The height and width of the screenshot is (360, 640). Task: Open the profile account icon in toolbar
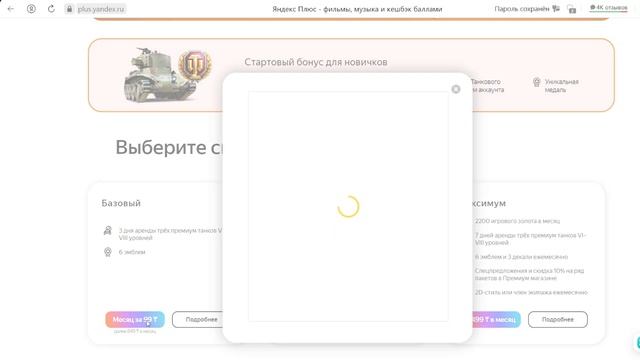point(31,9)
